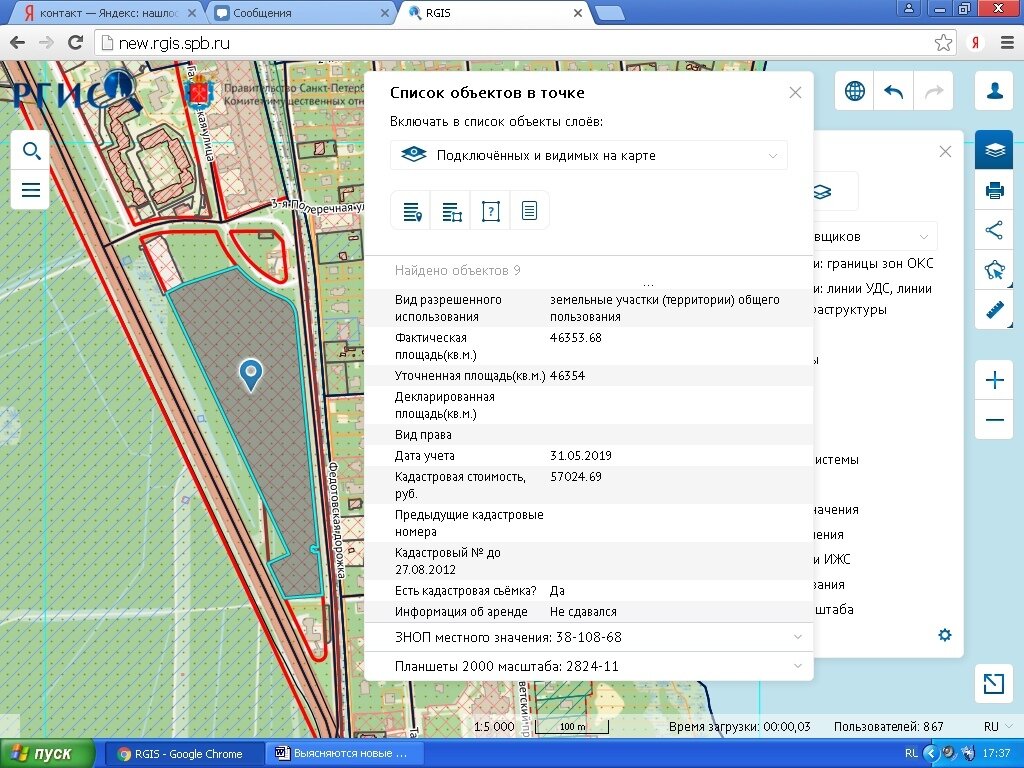
Task: Click the clarified area value '46354'
Action: [x=568, y=376]
